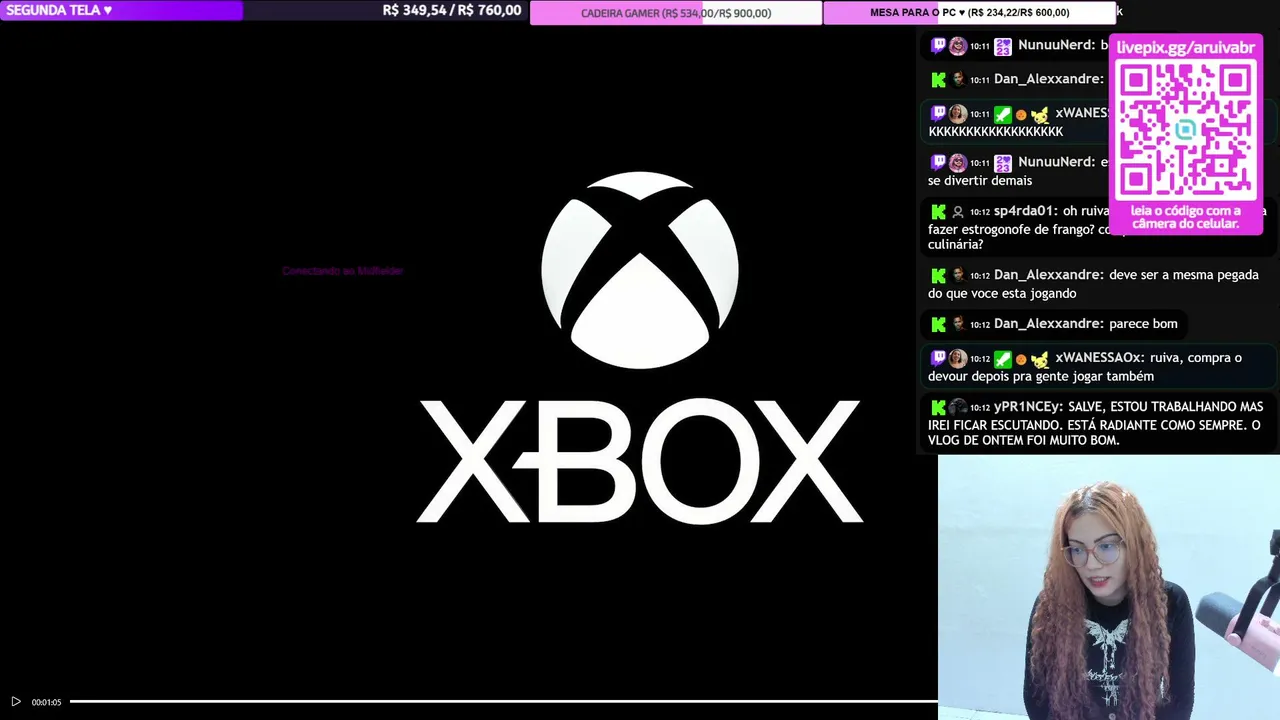Click the sp4rda01 username in chat
The image size is (1280, 720).
click(1026, 211)
